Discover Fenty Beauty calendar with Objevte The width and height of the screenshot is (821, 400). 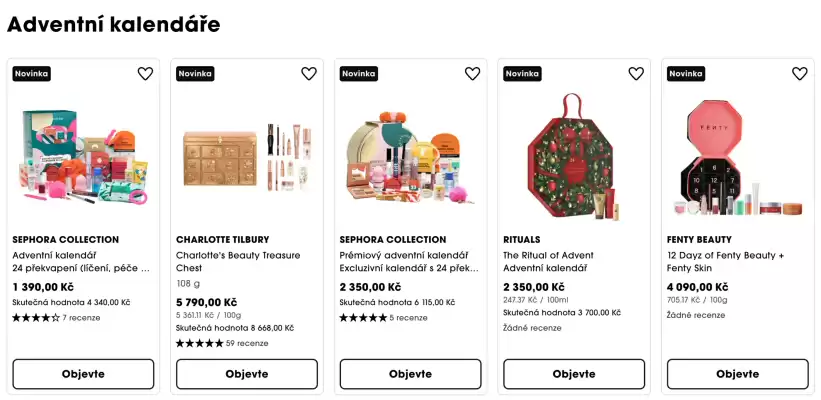pos(737,374)
